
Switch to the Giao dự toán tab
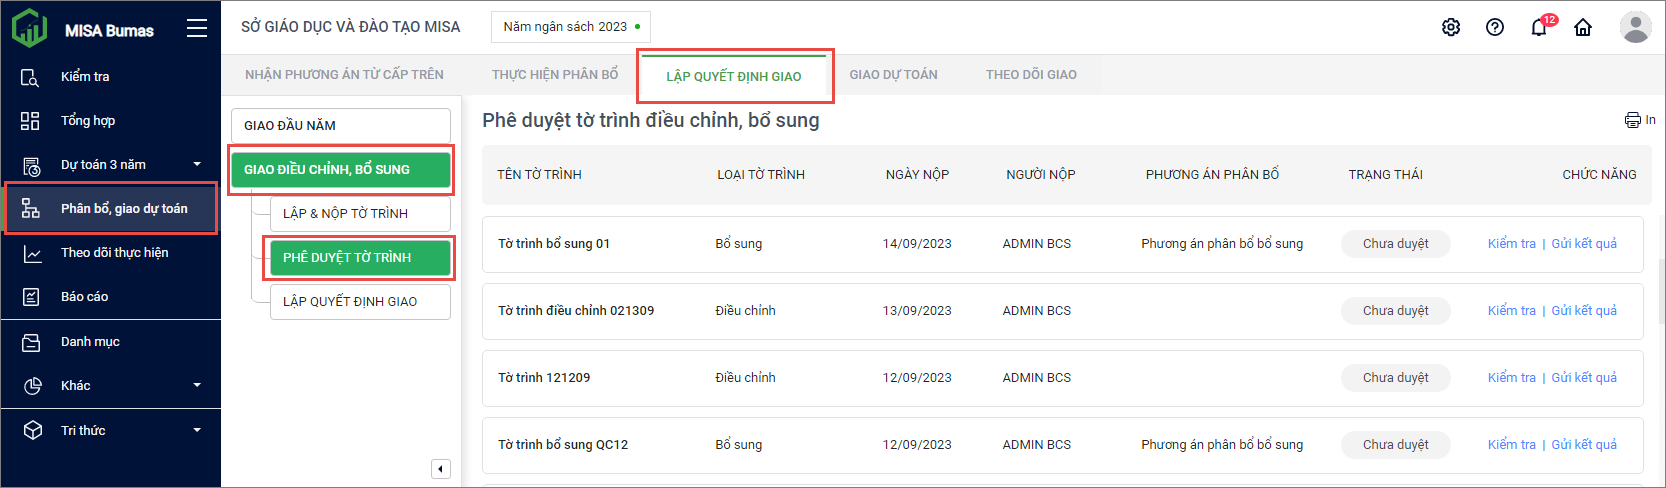[x=893, y=75]
